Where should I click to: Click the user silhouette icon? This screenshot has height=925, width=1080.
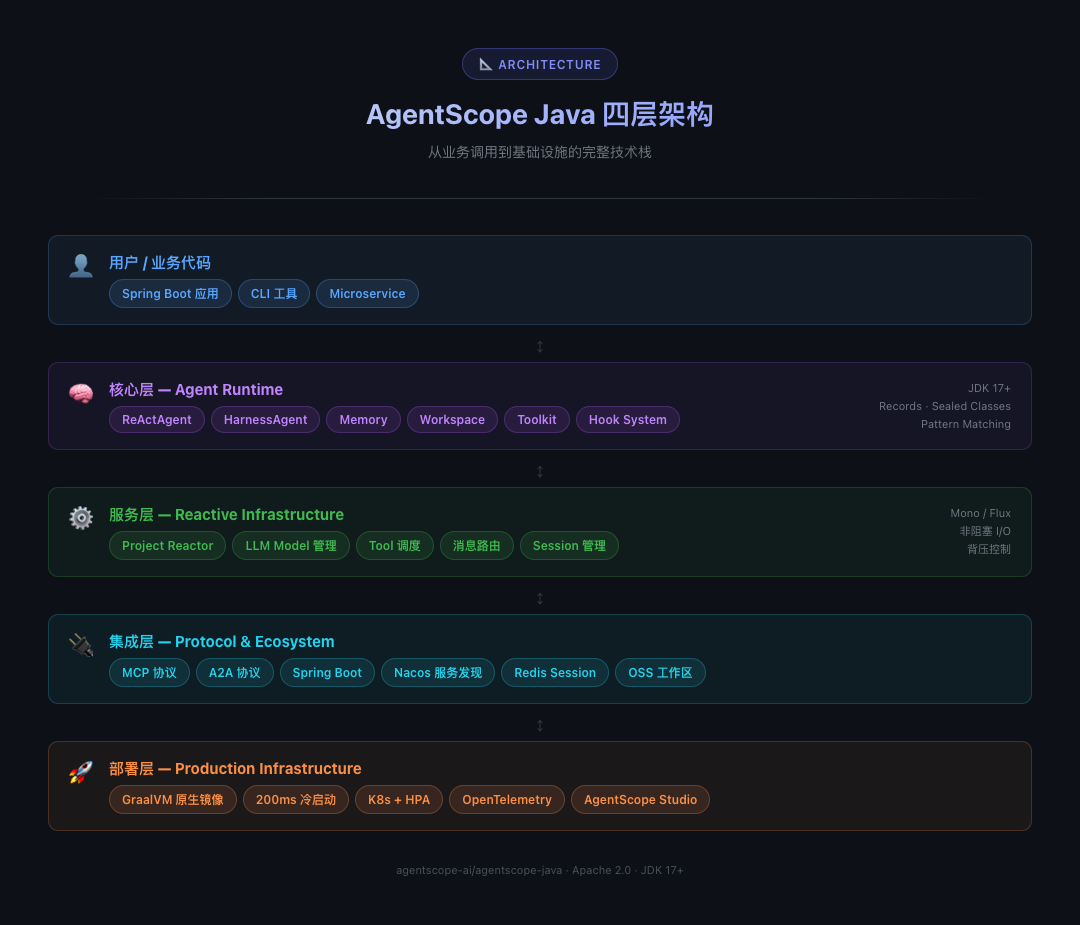pyautogui.click(x=81, y=265)
